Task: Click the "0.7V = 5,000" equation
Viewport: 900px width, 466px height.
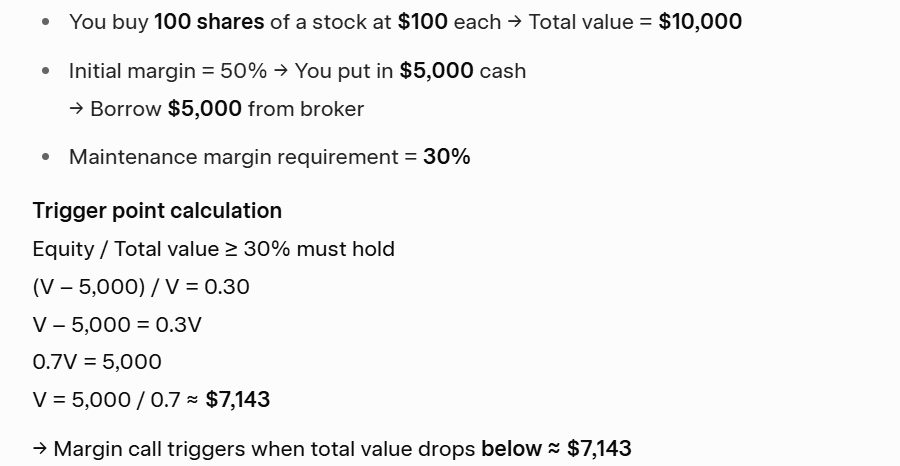Action: pos(97,362)
